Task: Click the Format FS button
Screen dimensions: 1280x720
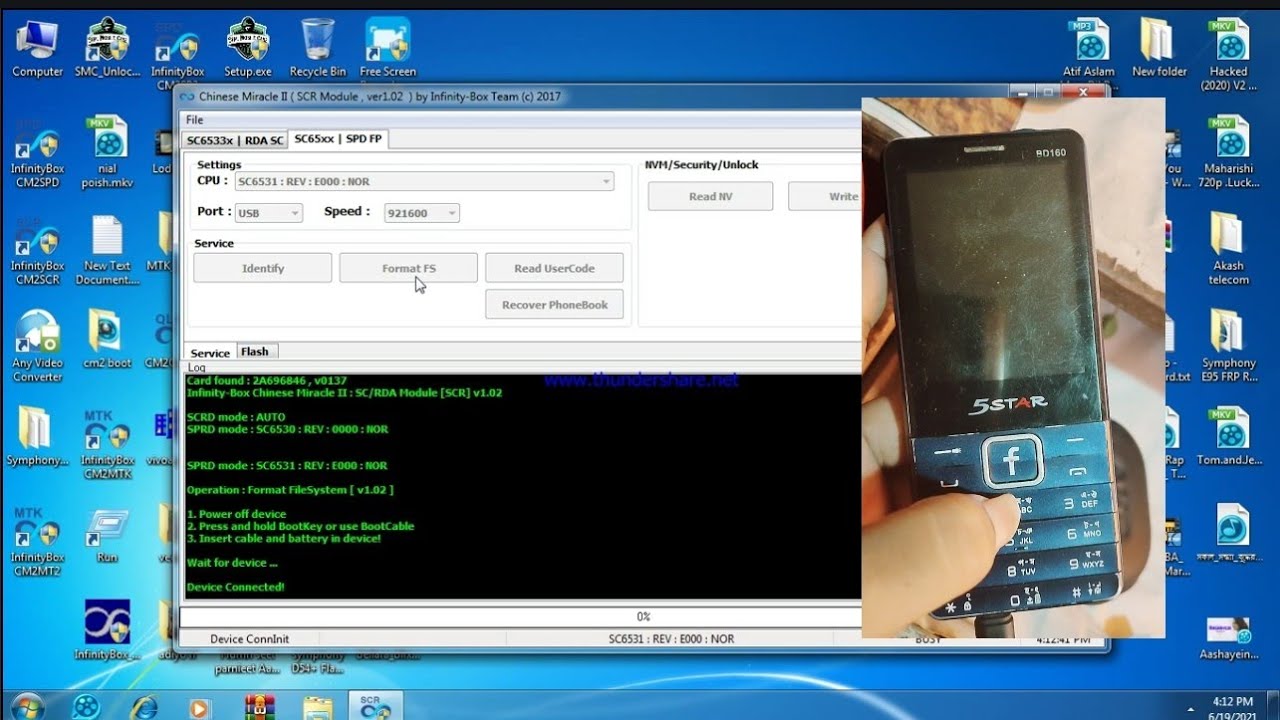Action: tap(408, 268)
